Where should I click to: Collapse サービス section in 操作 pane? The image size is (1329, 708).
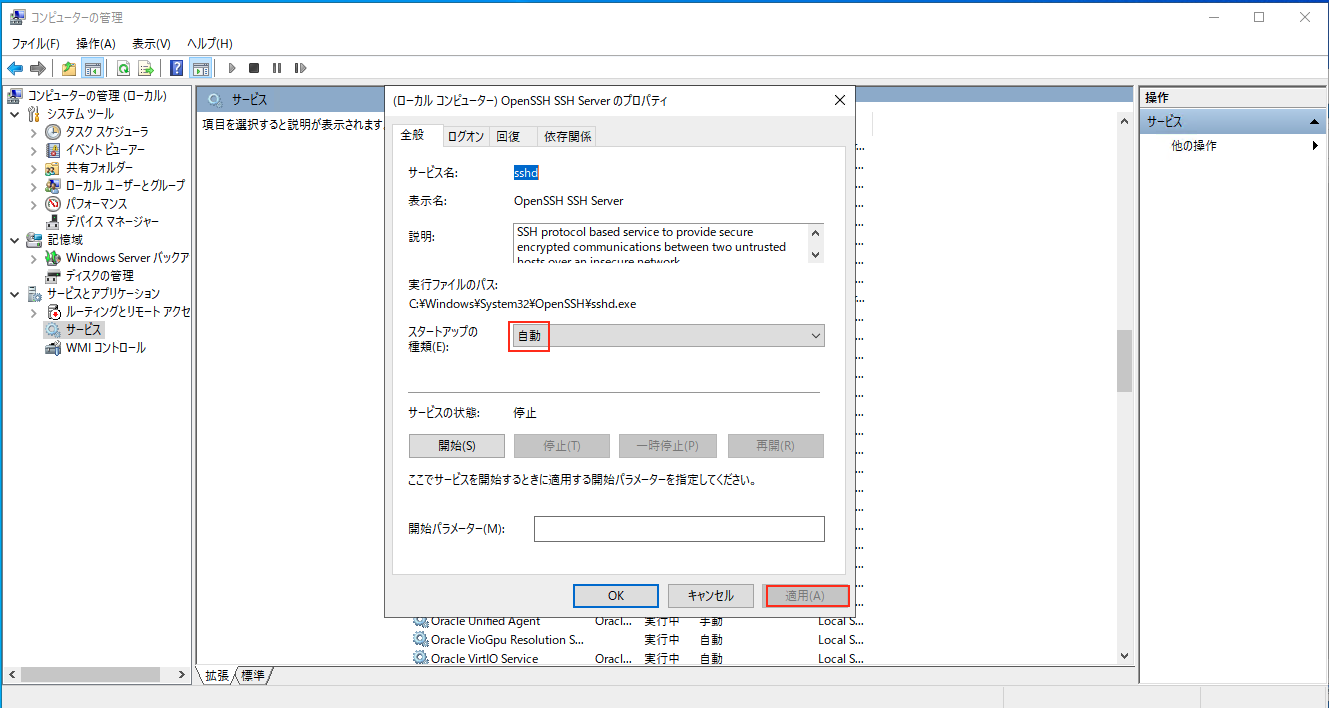tap(1316, 121)
